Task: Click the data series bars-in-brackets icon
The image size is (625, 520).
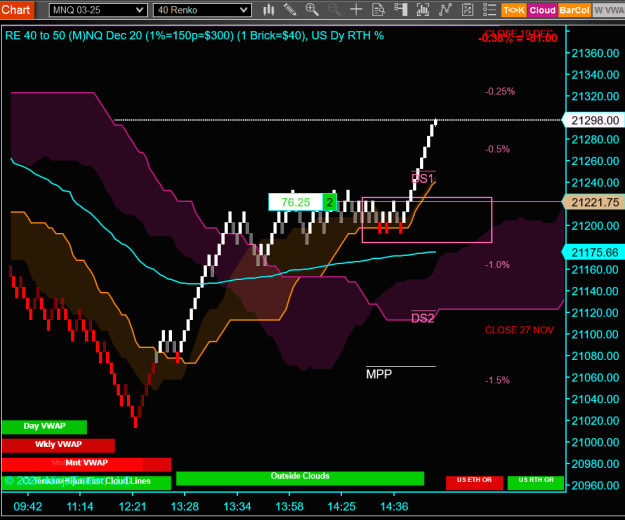Action: 423,10
